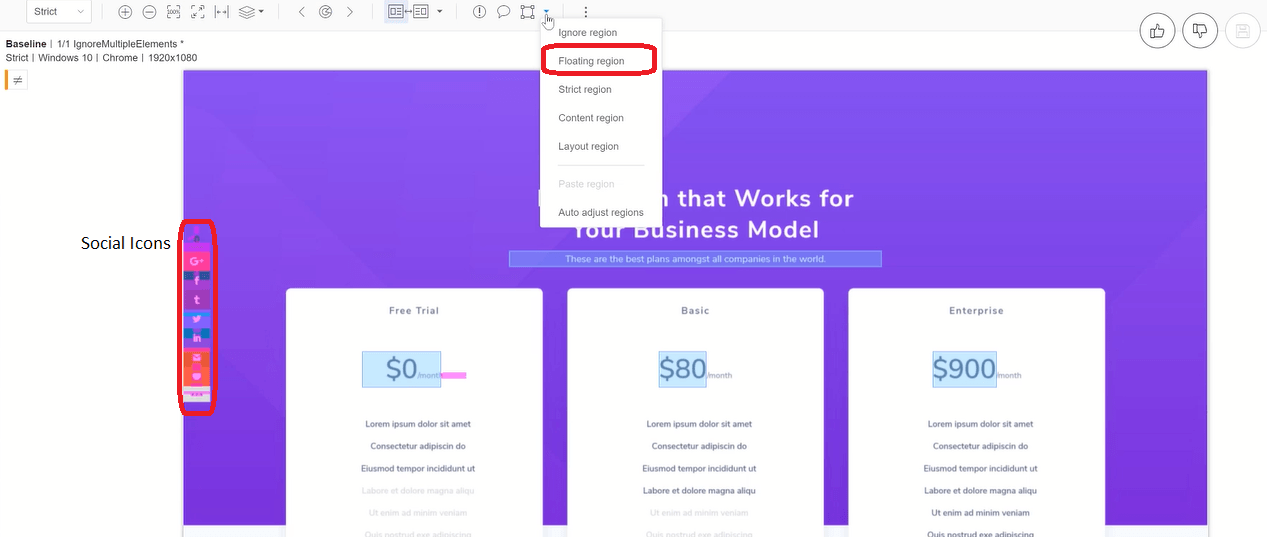Click the fit-to-width icon

[x=222, y=12]
